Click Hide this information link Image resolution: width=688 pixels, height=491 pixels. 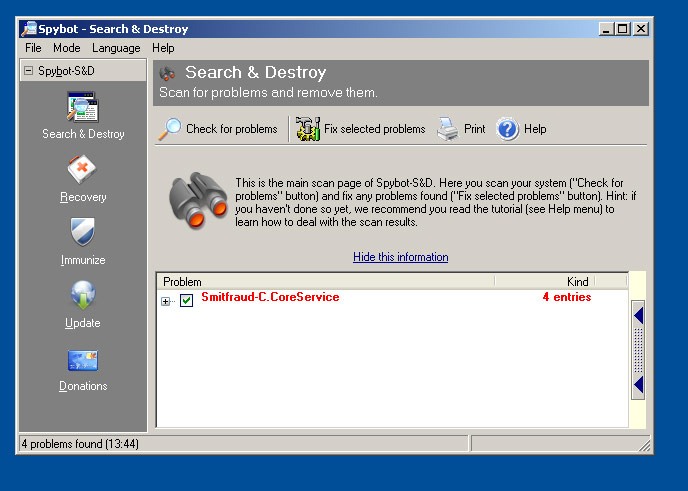[x=401, y=257]
